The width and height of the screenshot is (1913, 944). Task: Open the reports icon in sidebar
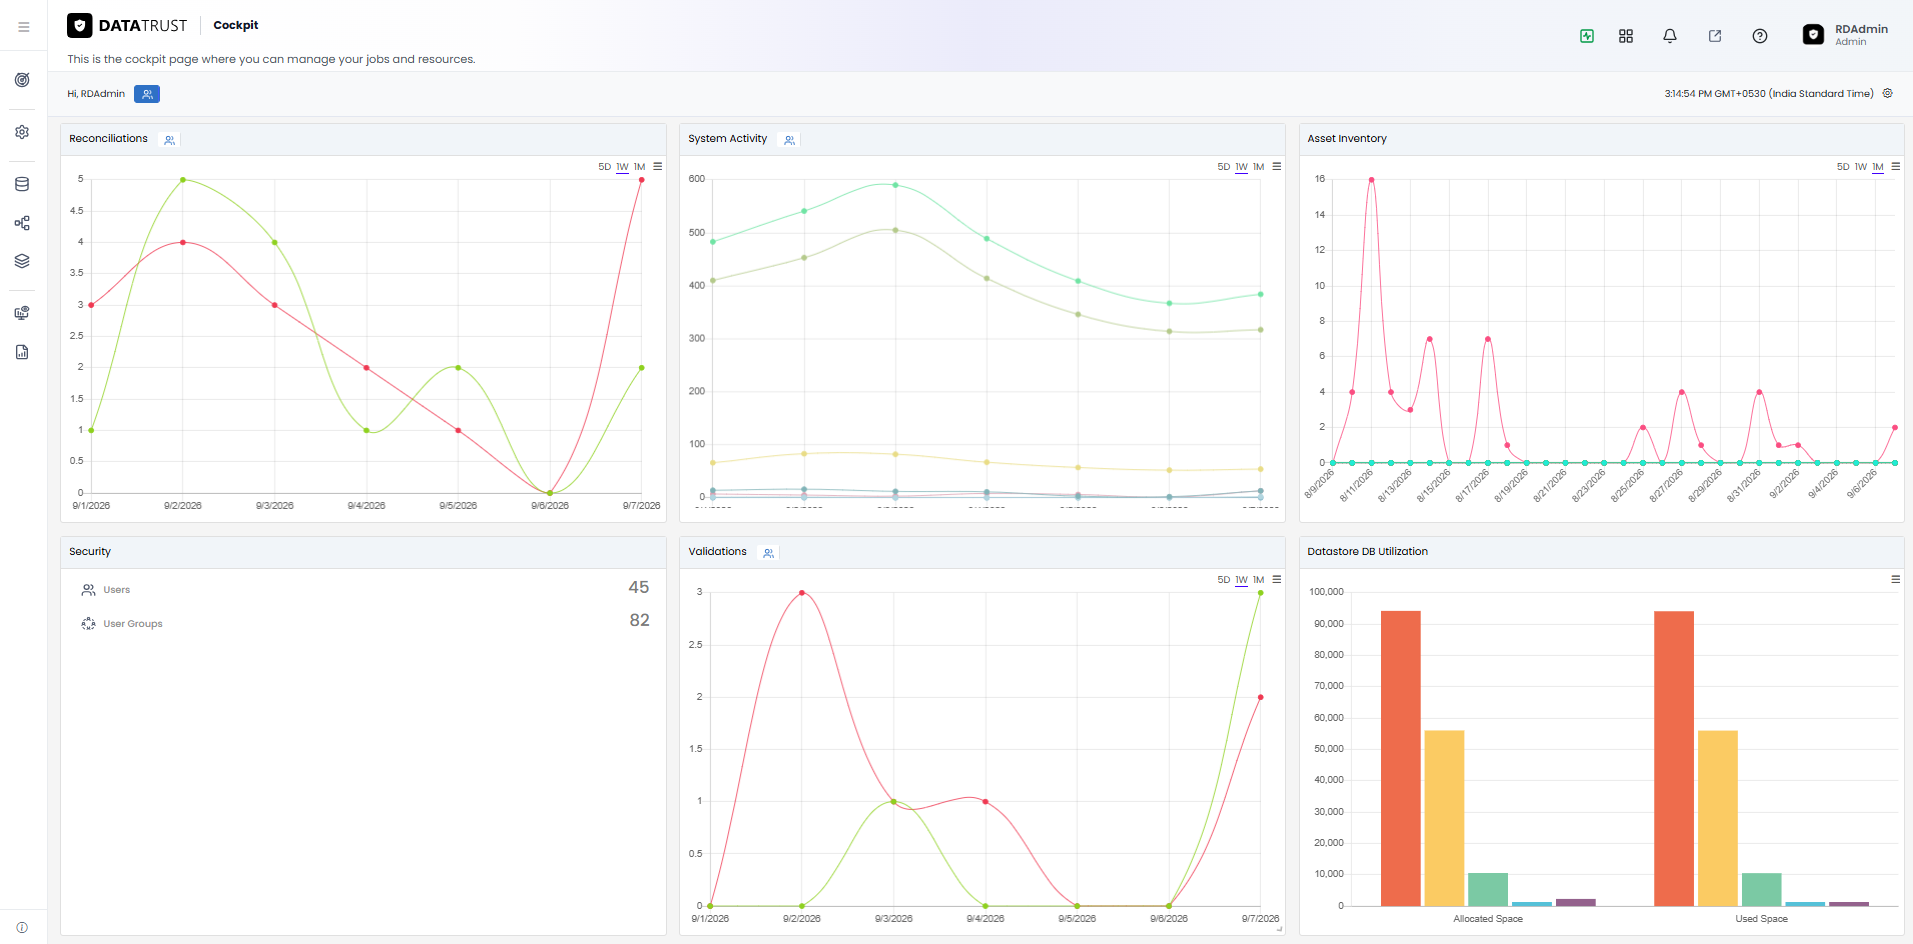tap(22, 352)
